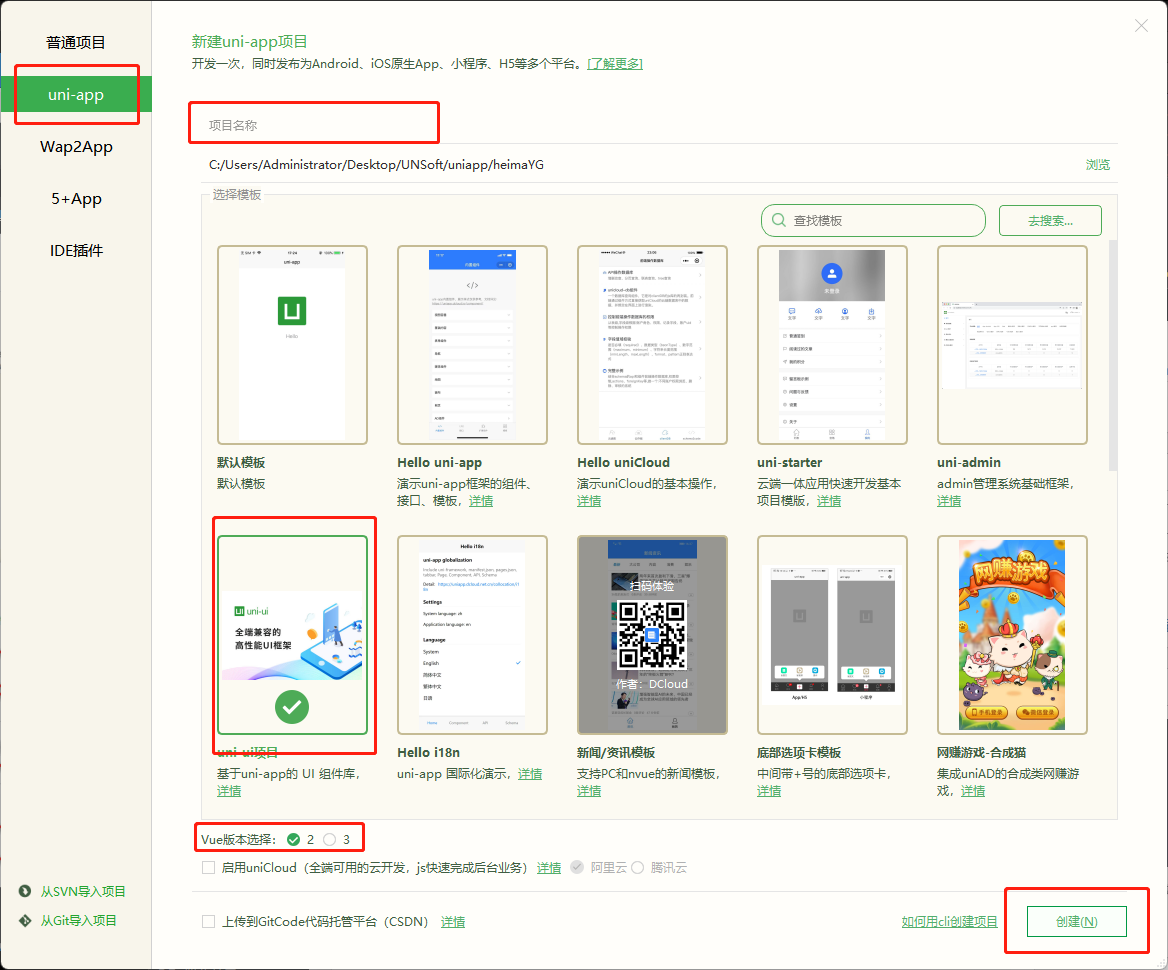The width and height of the screenshot is (1168, 970).
Task: Check upload to GitCode option
Action: pos(208,922)
